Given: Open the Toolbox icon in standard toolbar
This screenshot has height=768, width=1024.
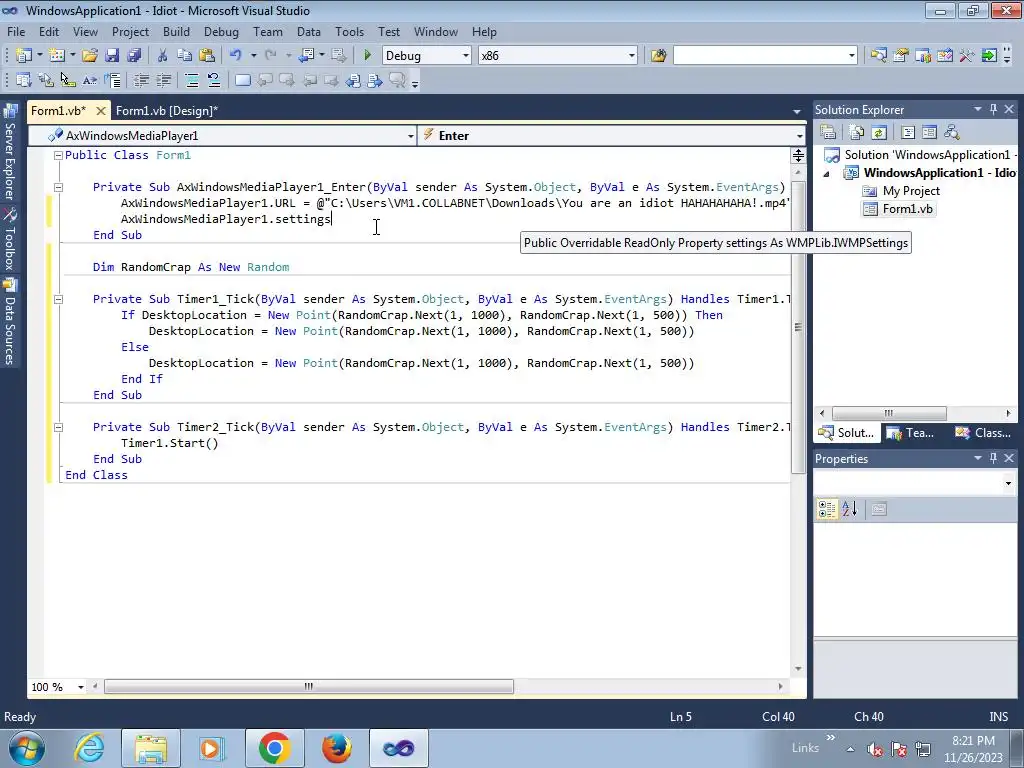Looking at the screenshot, I should (x=967, y=56).
